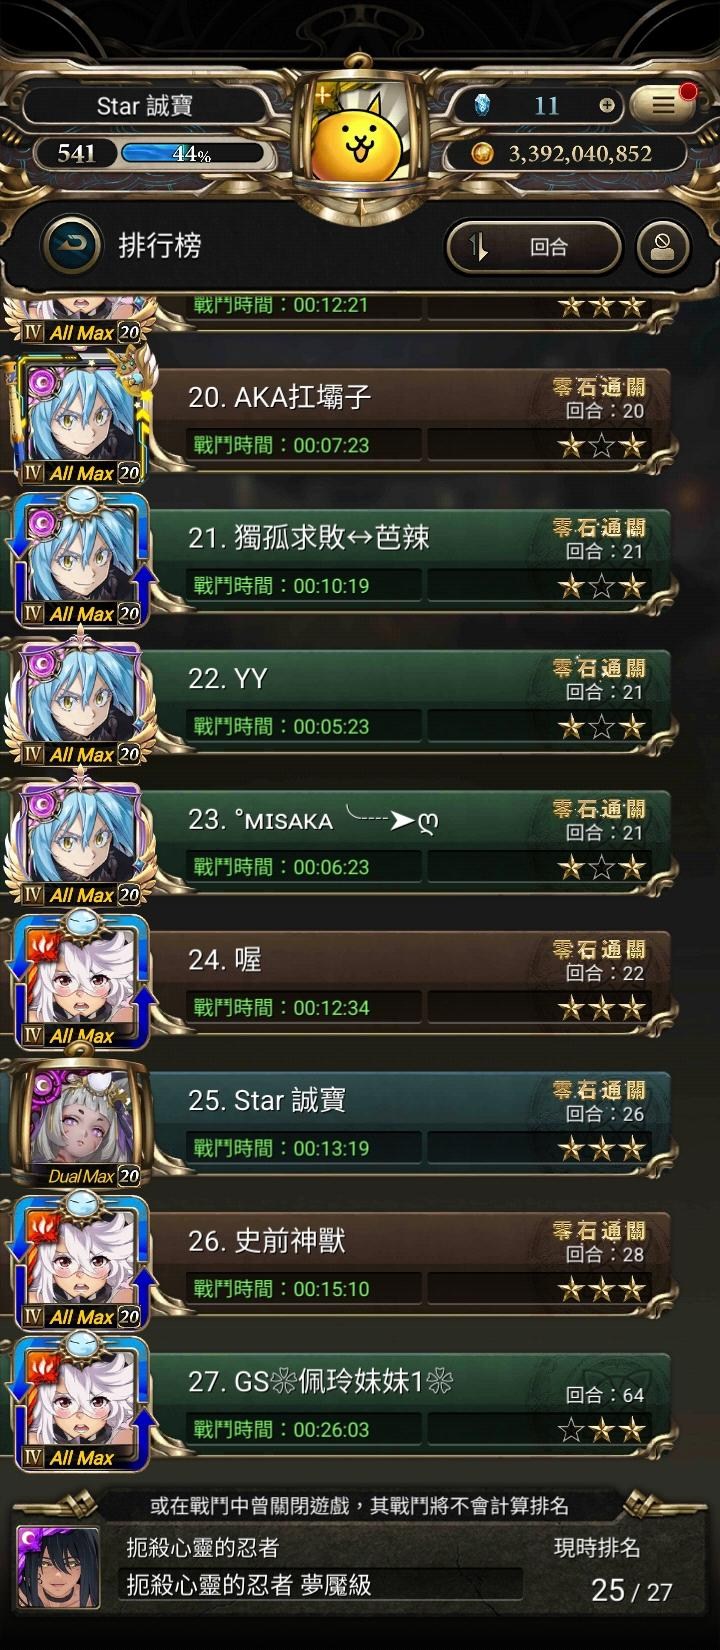Tap the level 541 experience progress bar
Screen dimensions: 720x1650
pyautogui.click(x=193, y=154)
